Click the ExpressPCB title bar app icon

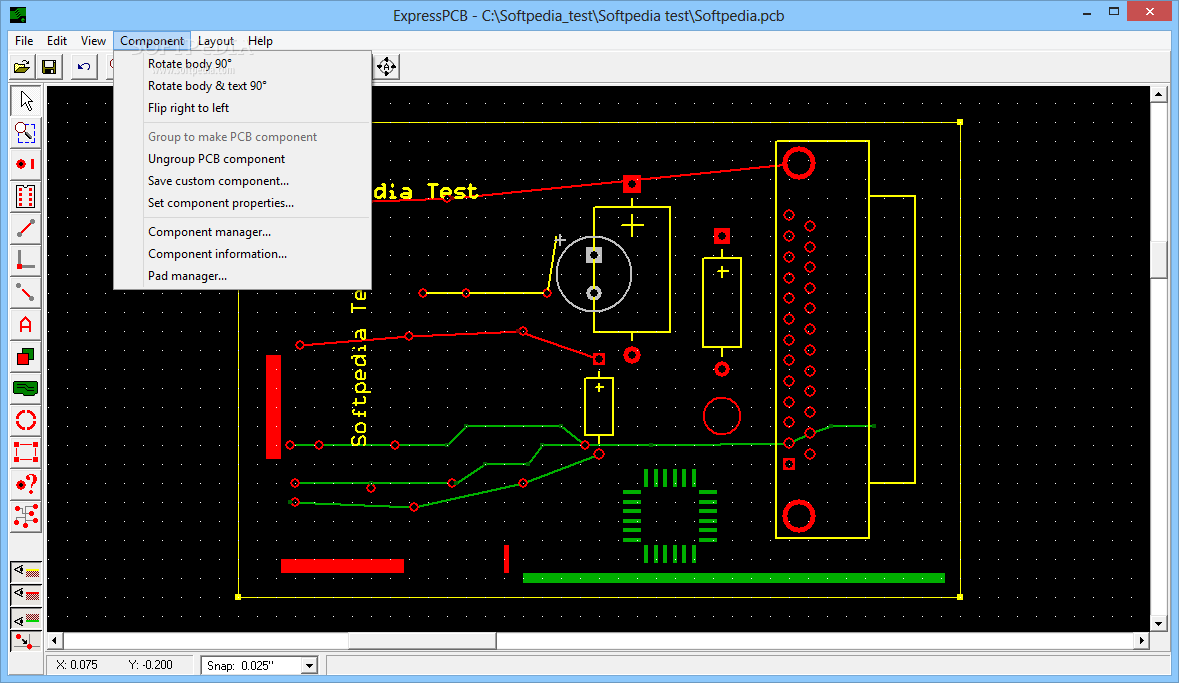(x=18, y=14)
